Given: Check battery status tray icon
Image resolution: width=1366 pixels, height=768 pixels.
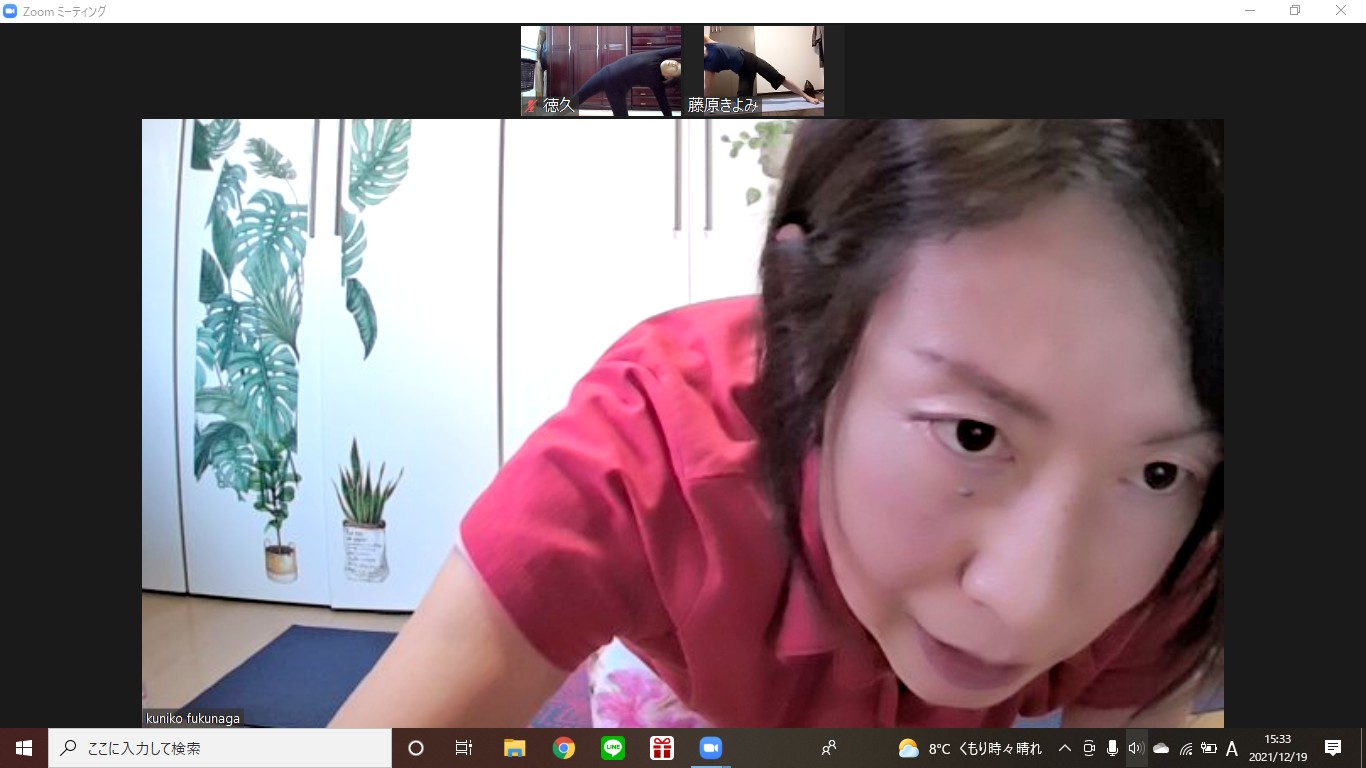Looking at the screenshot, I should 1209,748.
